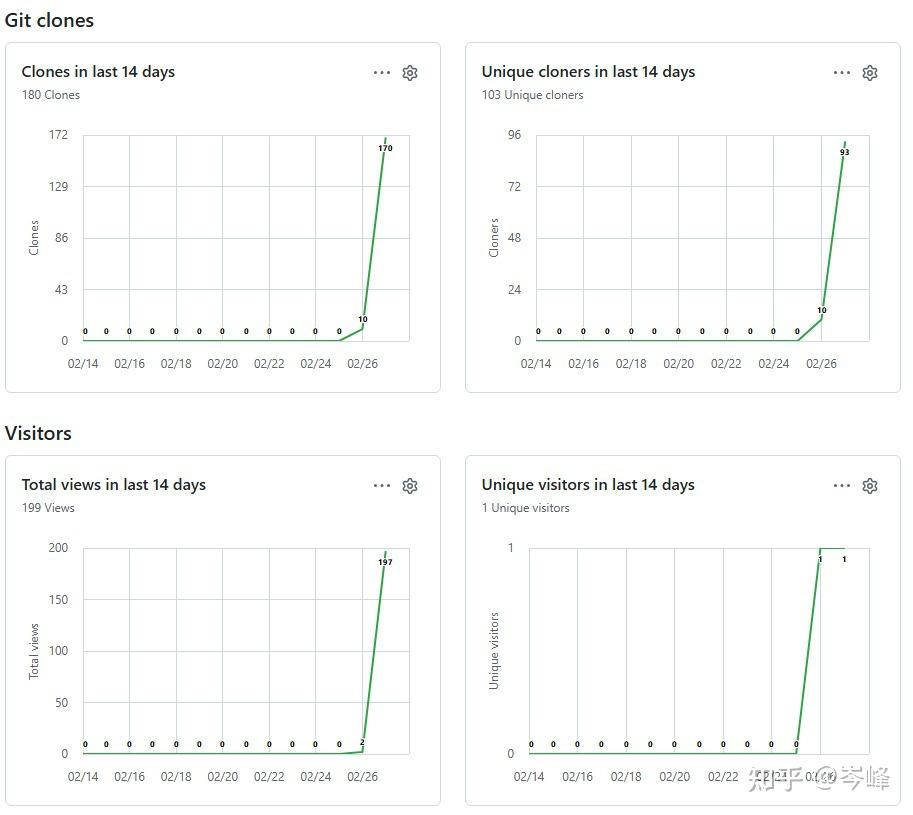Open more options menu for Clones chart
Viewport: 913px width, 815px height.
(382, 73)
